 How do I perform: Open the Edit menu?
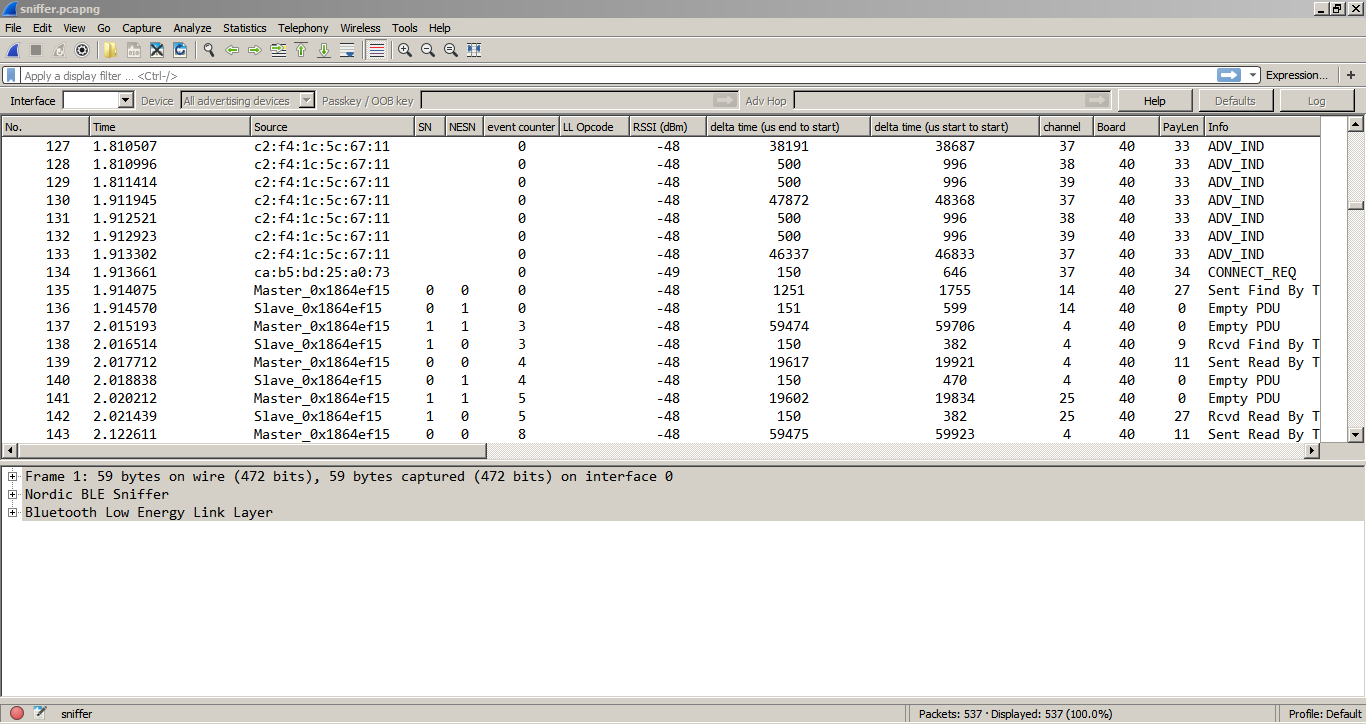(42, 28)
